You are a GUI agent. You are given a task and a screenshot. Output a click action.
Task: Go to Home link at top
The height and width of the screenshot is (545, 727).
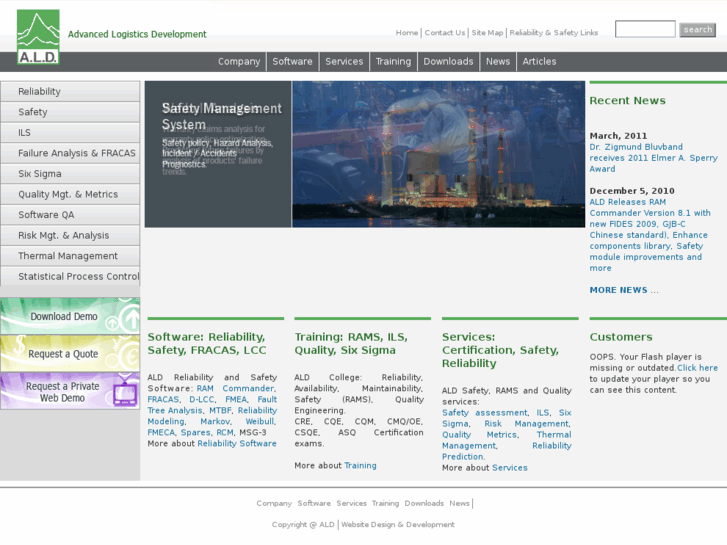407,33
